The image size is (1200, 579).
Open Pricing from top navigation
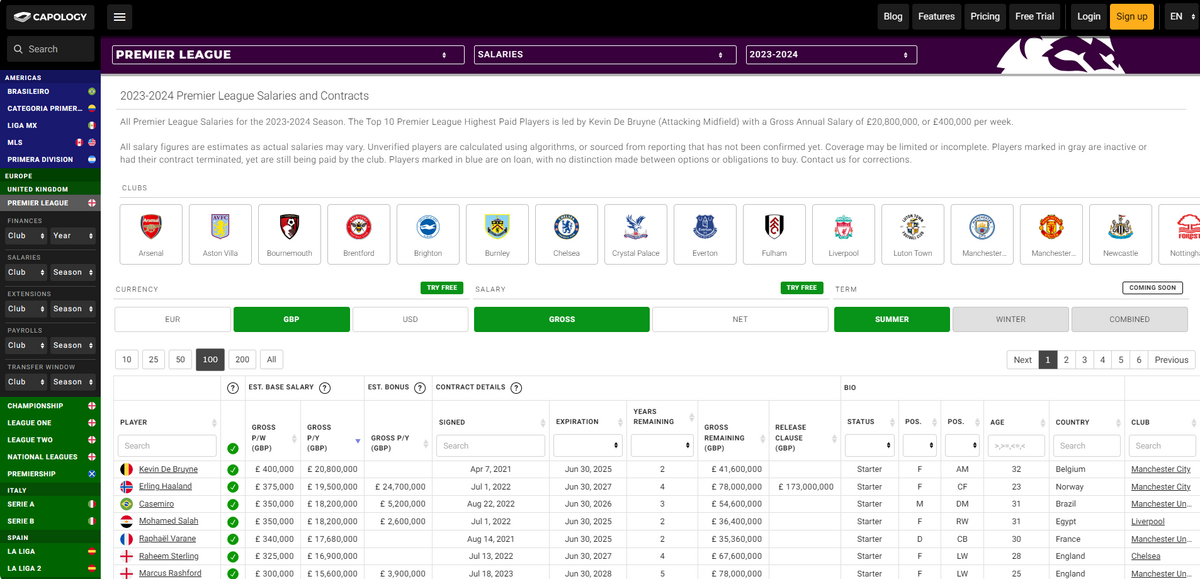pos(985,17)
